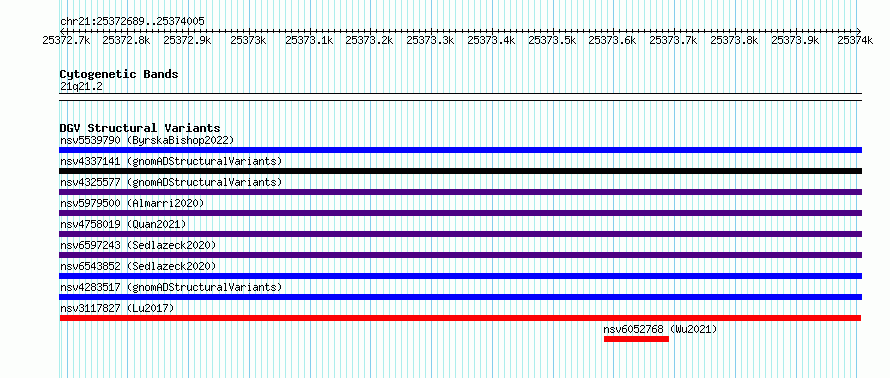The image size is (890, 378).
Task: Click the DGV Structural Variants track title
Action: click(140, 128)
